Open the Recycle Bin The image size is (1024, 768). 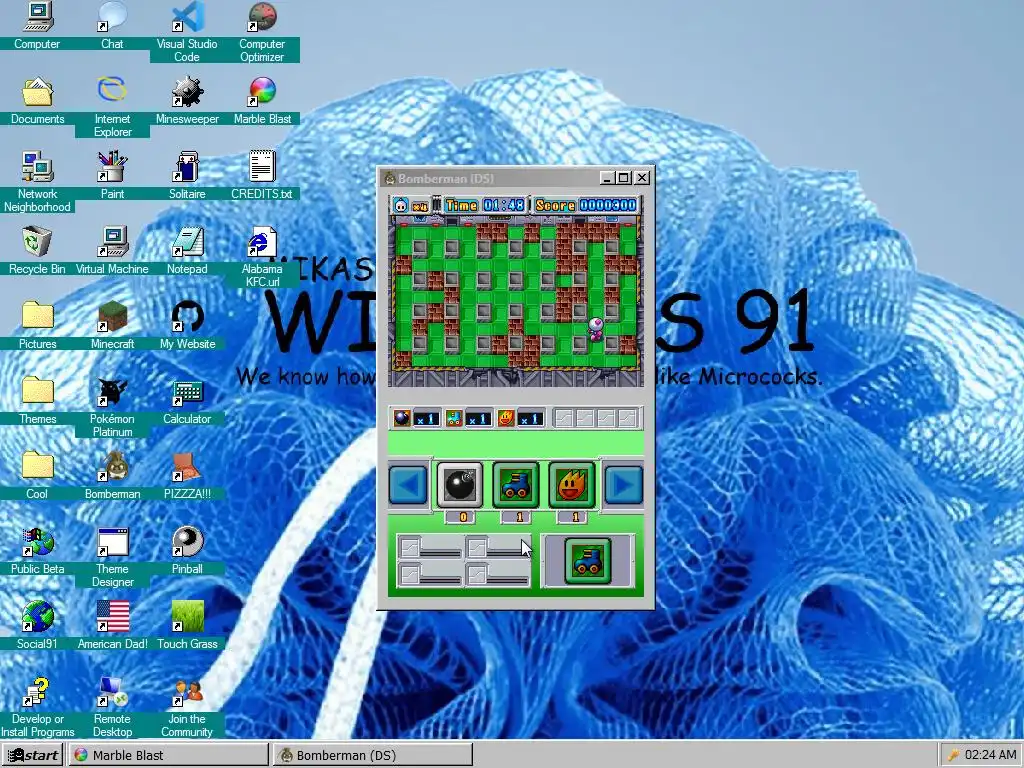pos(37,250)
